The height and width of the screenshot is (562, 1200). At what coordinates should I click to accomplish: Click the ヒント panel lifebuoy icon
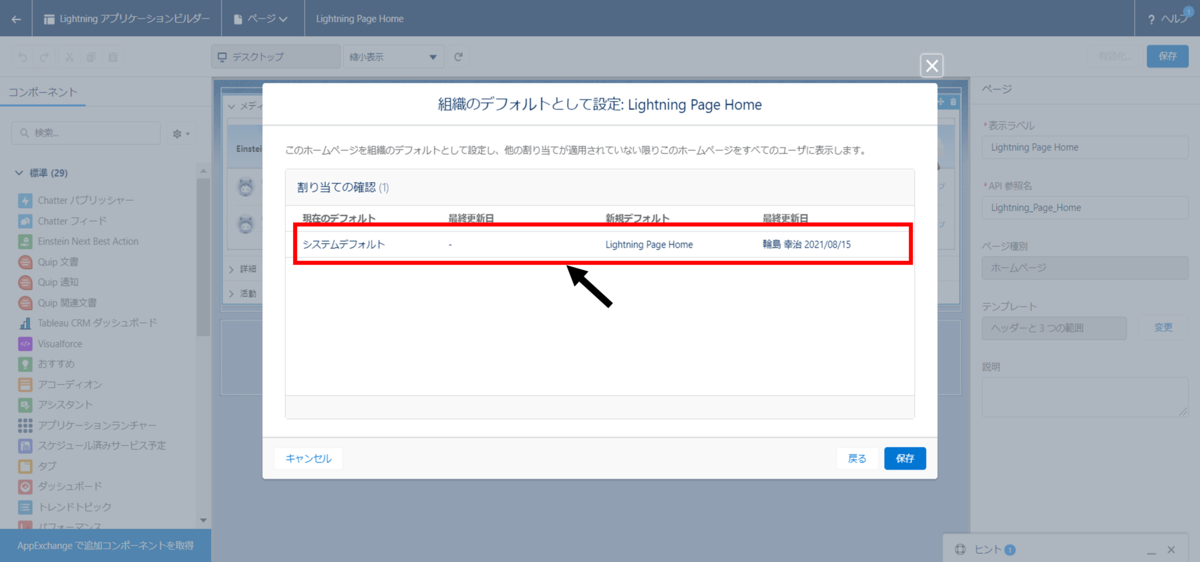pyautogui.click(x=959, y=549)
